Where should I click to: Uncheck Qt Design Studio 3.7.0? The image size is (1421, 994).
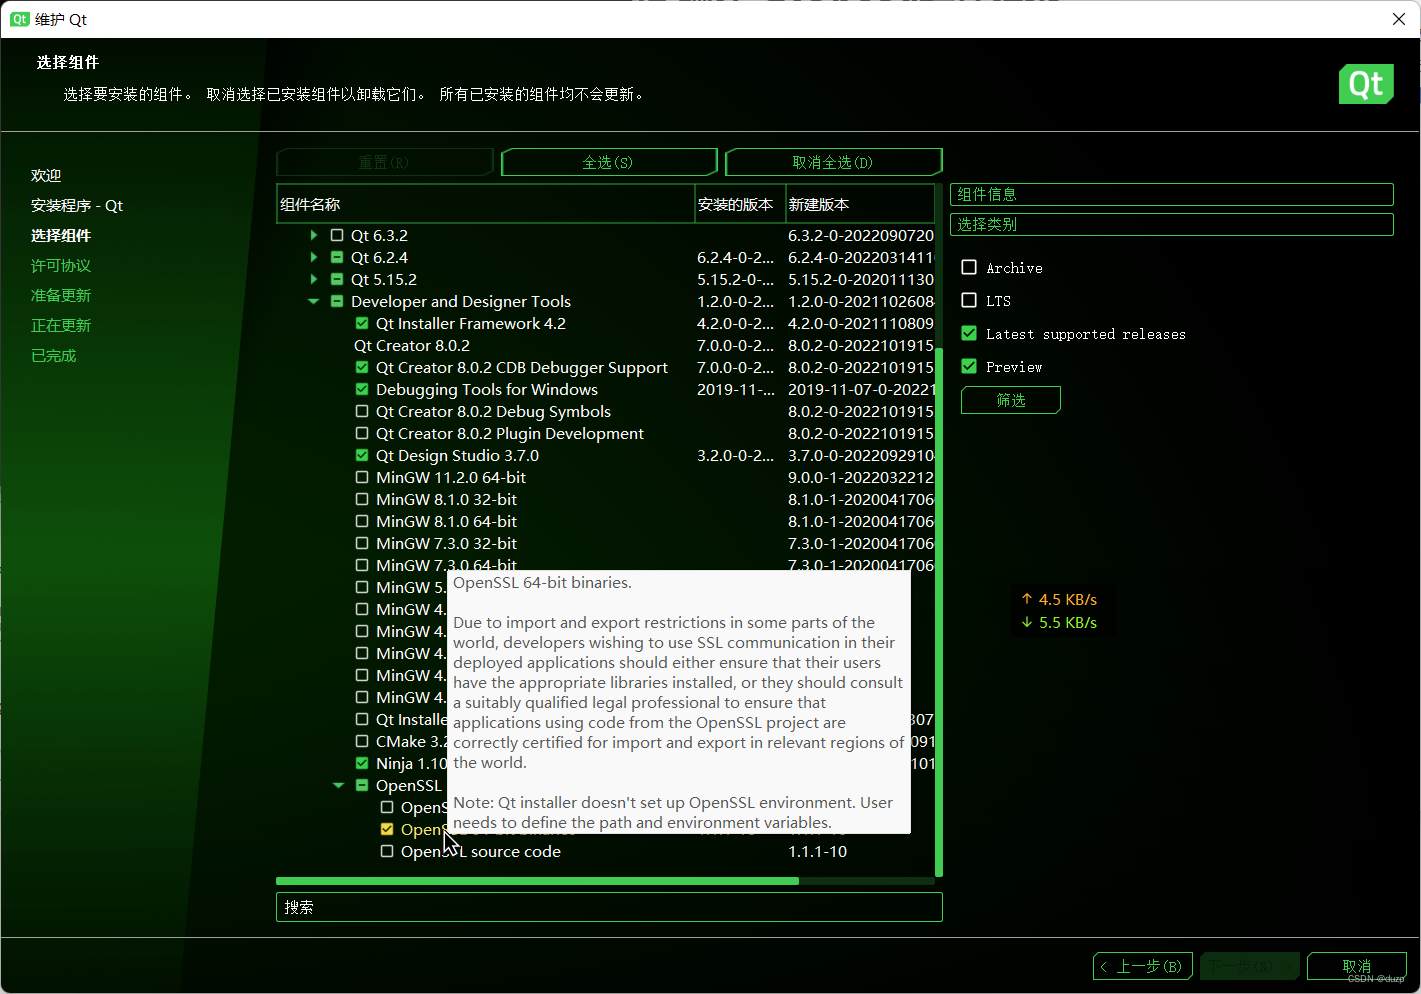(x=362, y=455)
